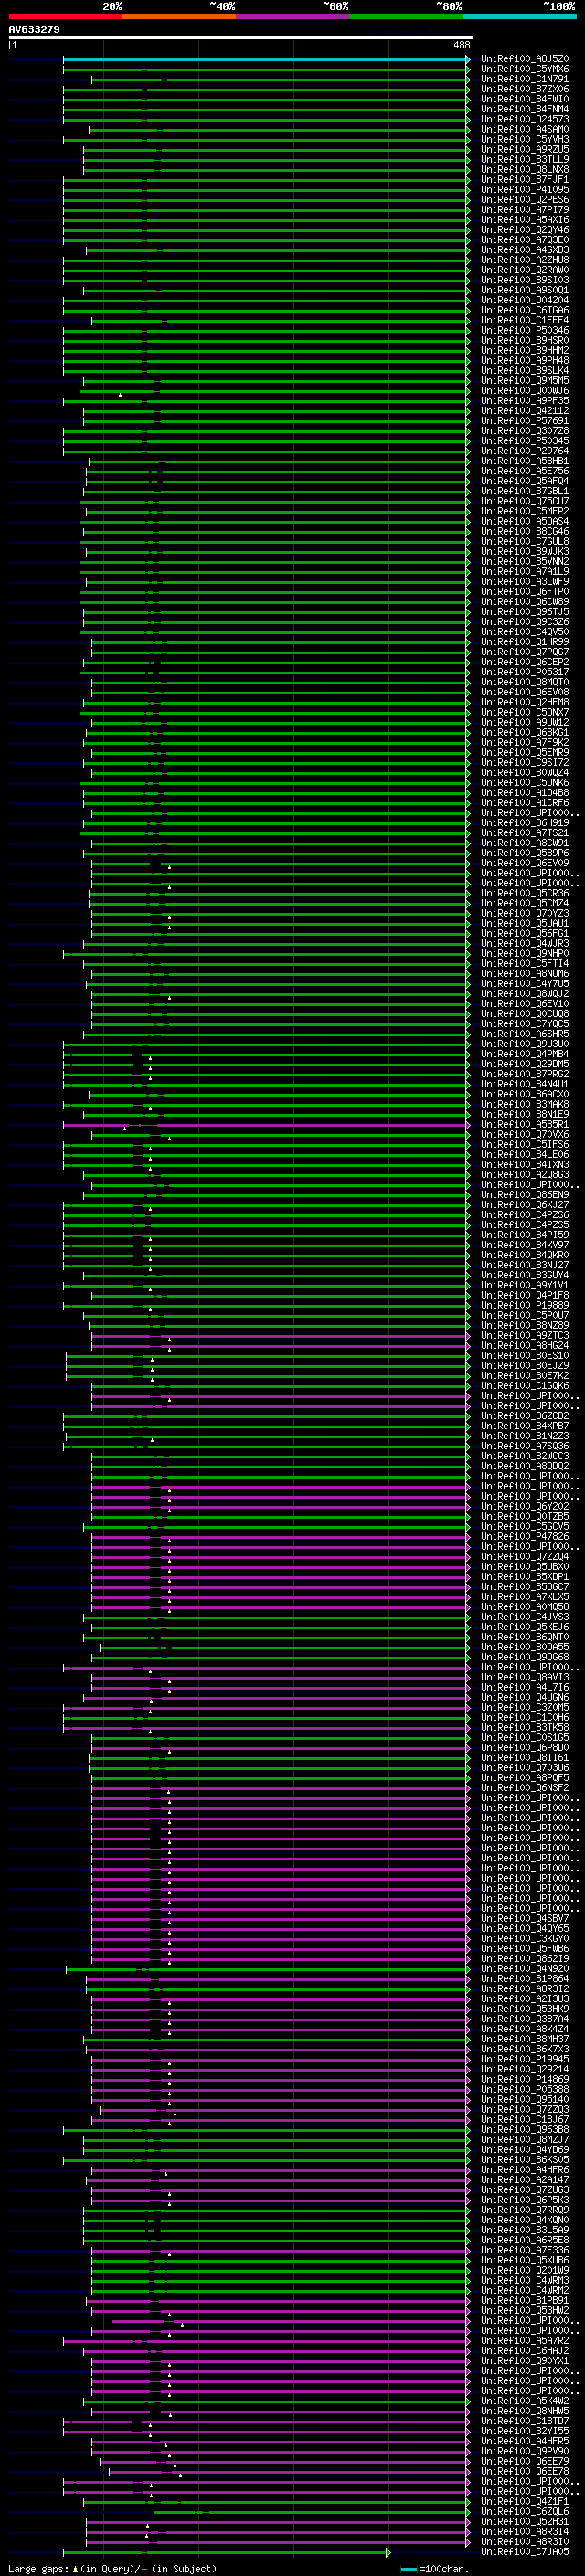
Task: Select hit label UniRef100_Q4PMB4
Action: point(525,1054)
